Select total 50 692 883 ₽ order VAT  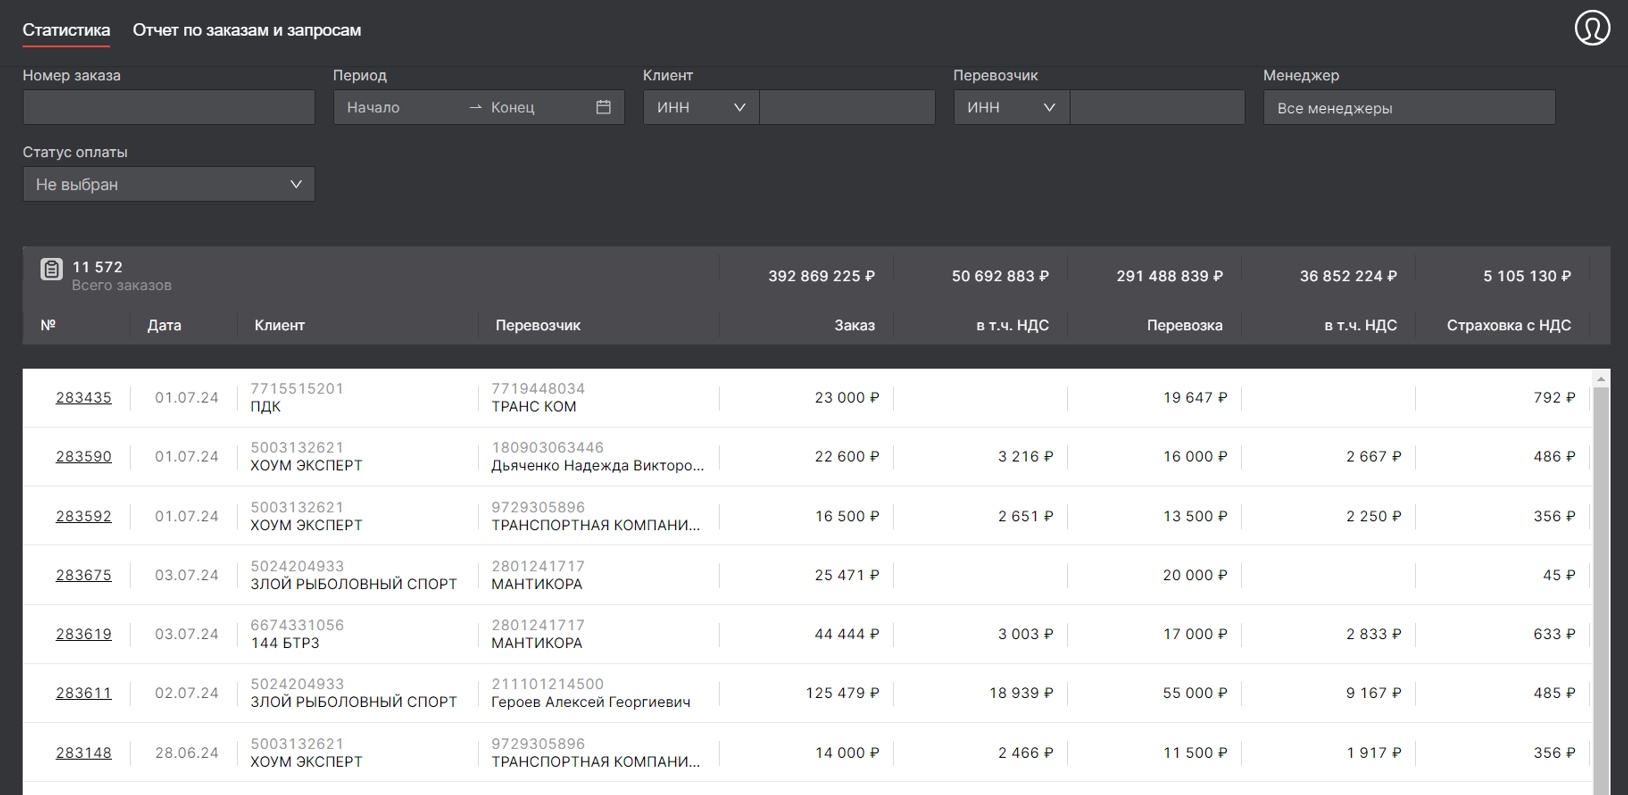point(1000,276)
